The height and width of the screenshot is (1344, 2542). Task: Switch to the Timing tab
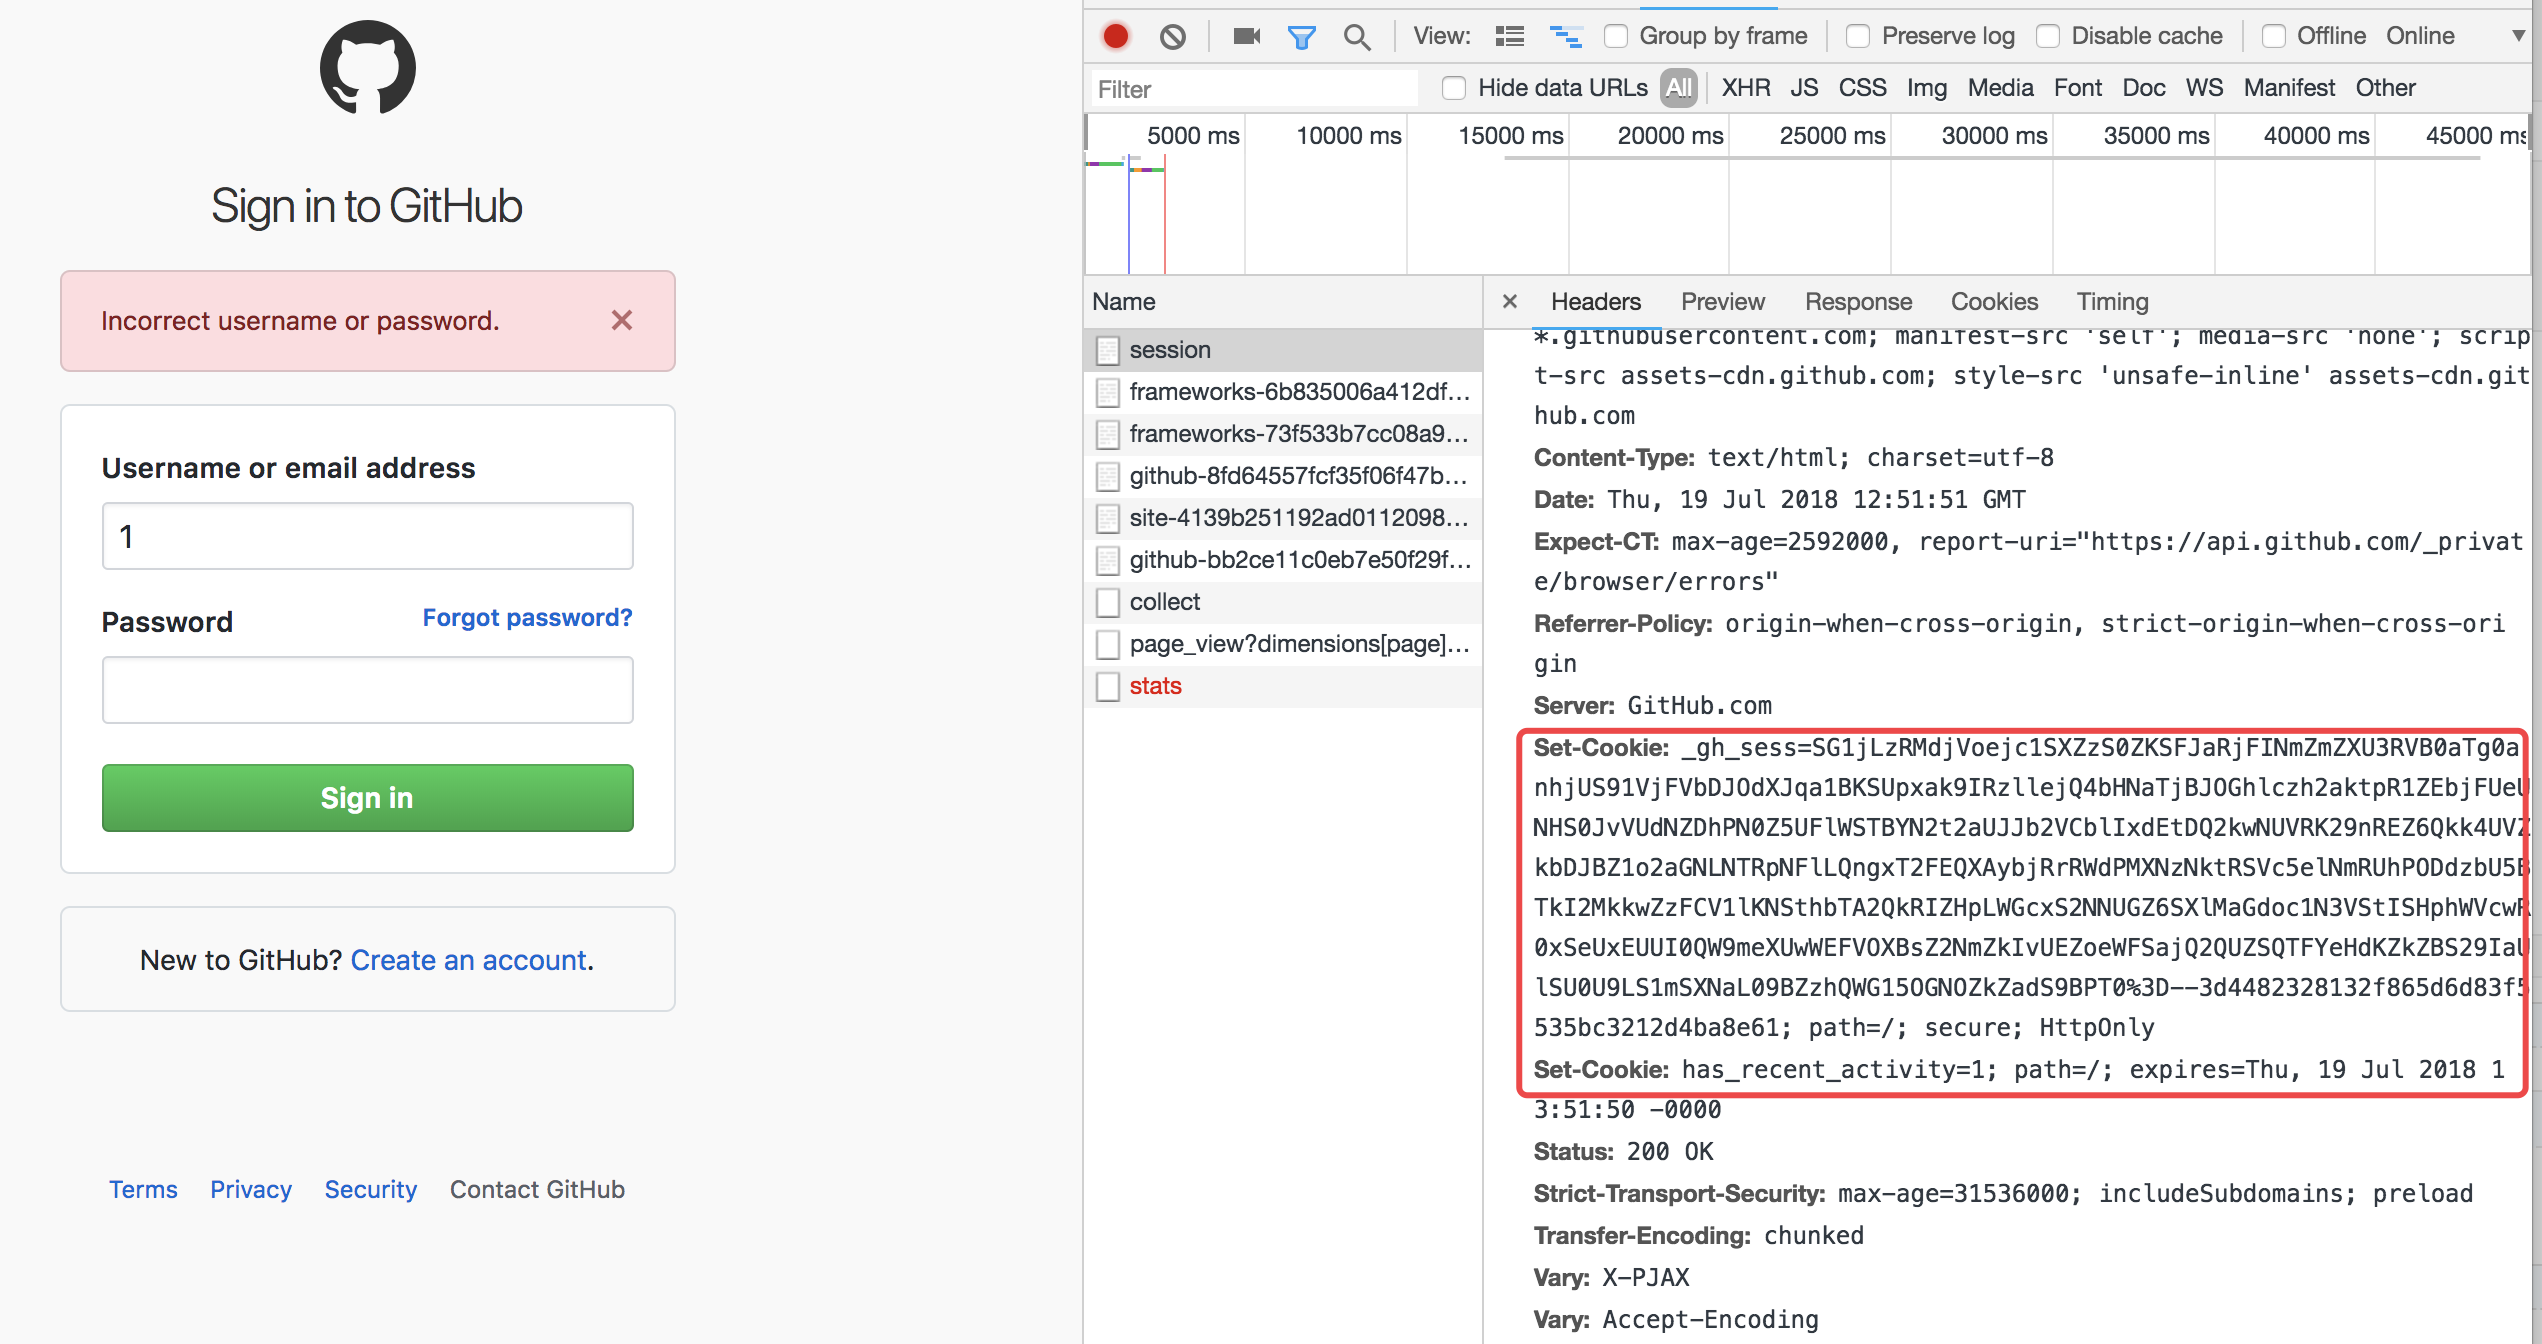(2111, 302)
